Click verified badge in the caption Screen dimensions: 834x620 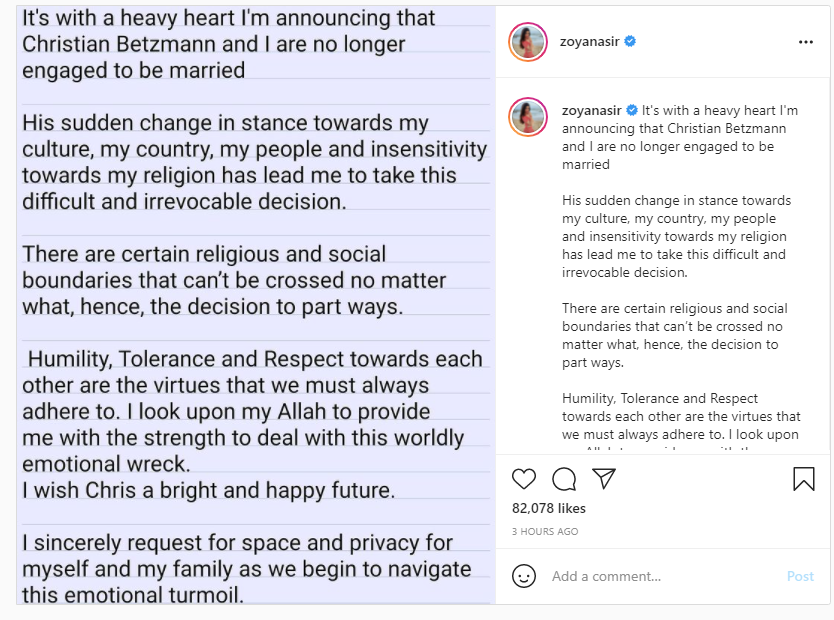coord(632,110)
